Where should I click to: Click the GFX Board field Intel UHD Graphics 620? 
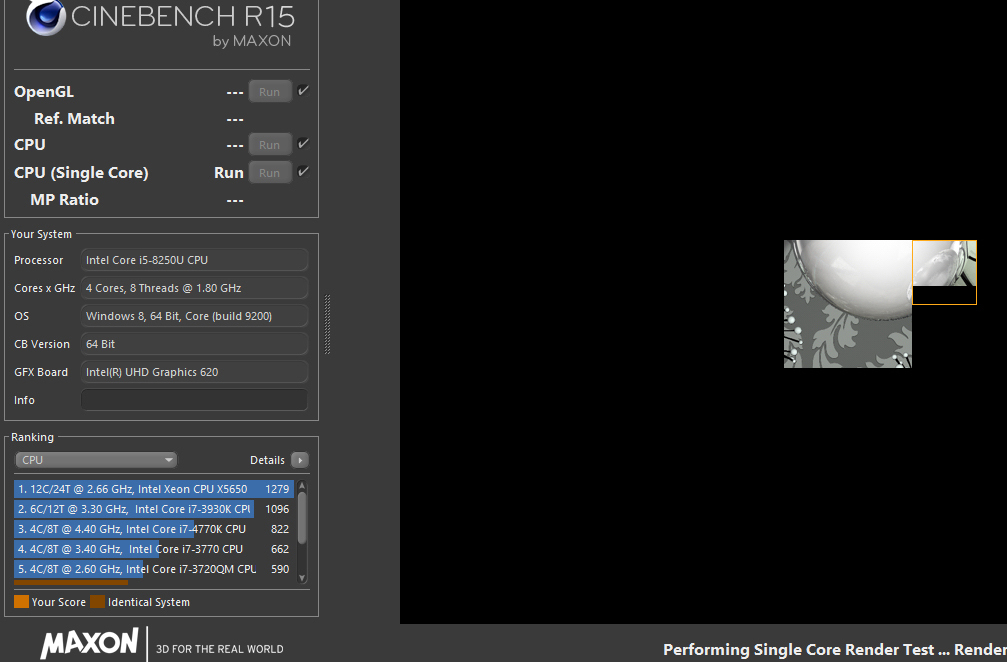(194, 372)
